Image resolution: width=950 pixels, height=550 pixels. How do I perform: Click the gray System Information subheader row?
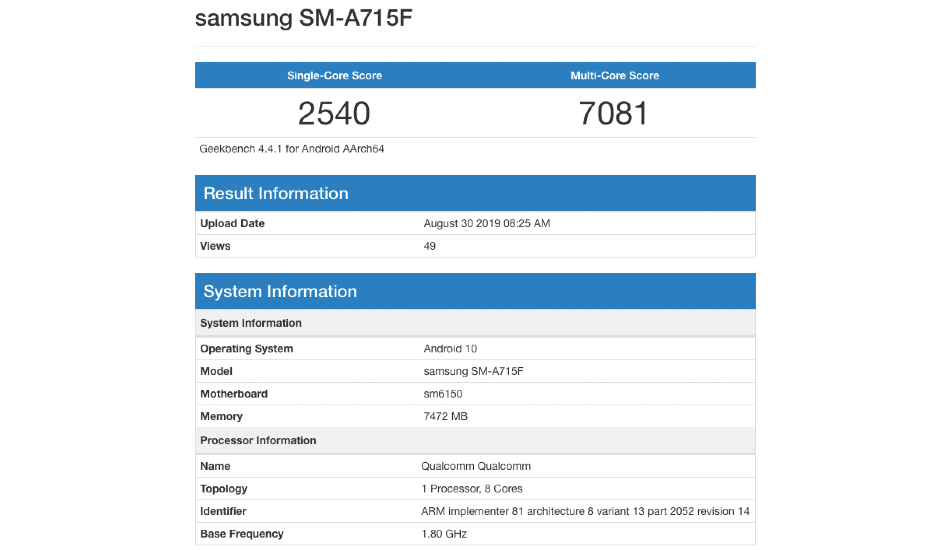click(475, 323)
